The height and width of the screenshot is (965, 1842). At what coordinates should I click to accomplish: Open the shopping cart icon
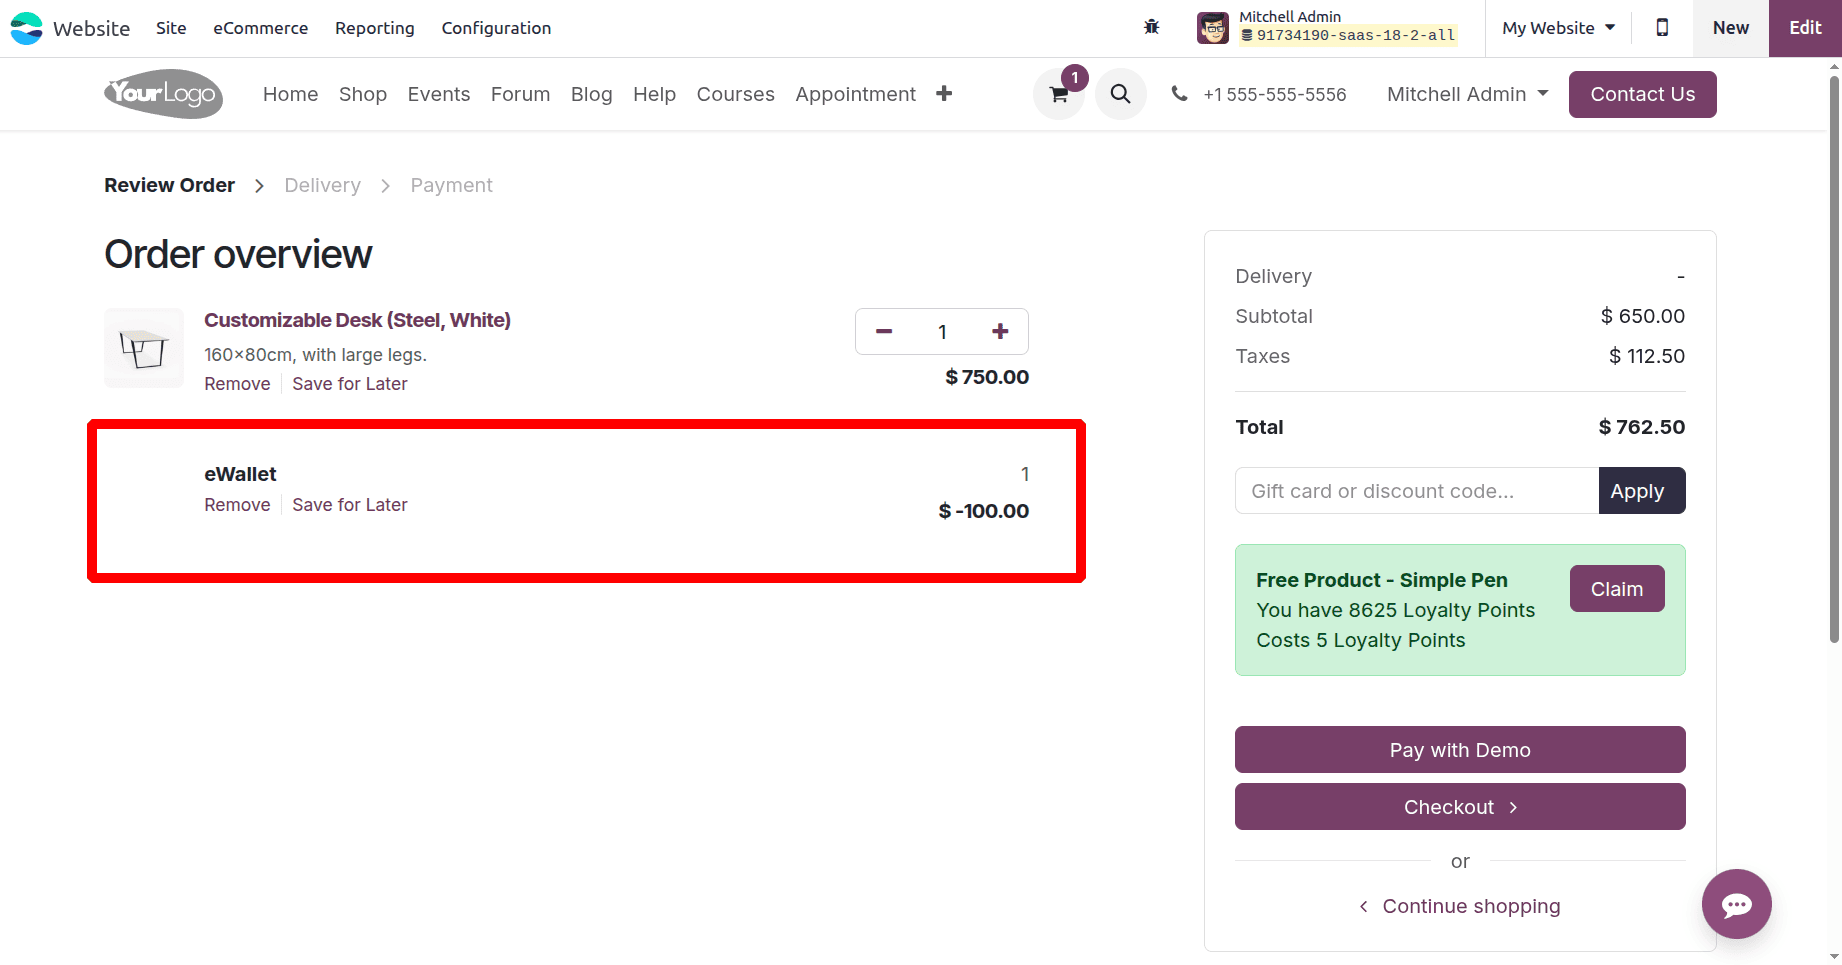pos(1058,95)
